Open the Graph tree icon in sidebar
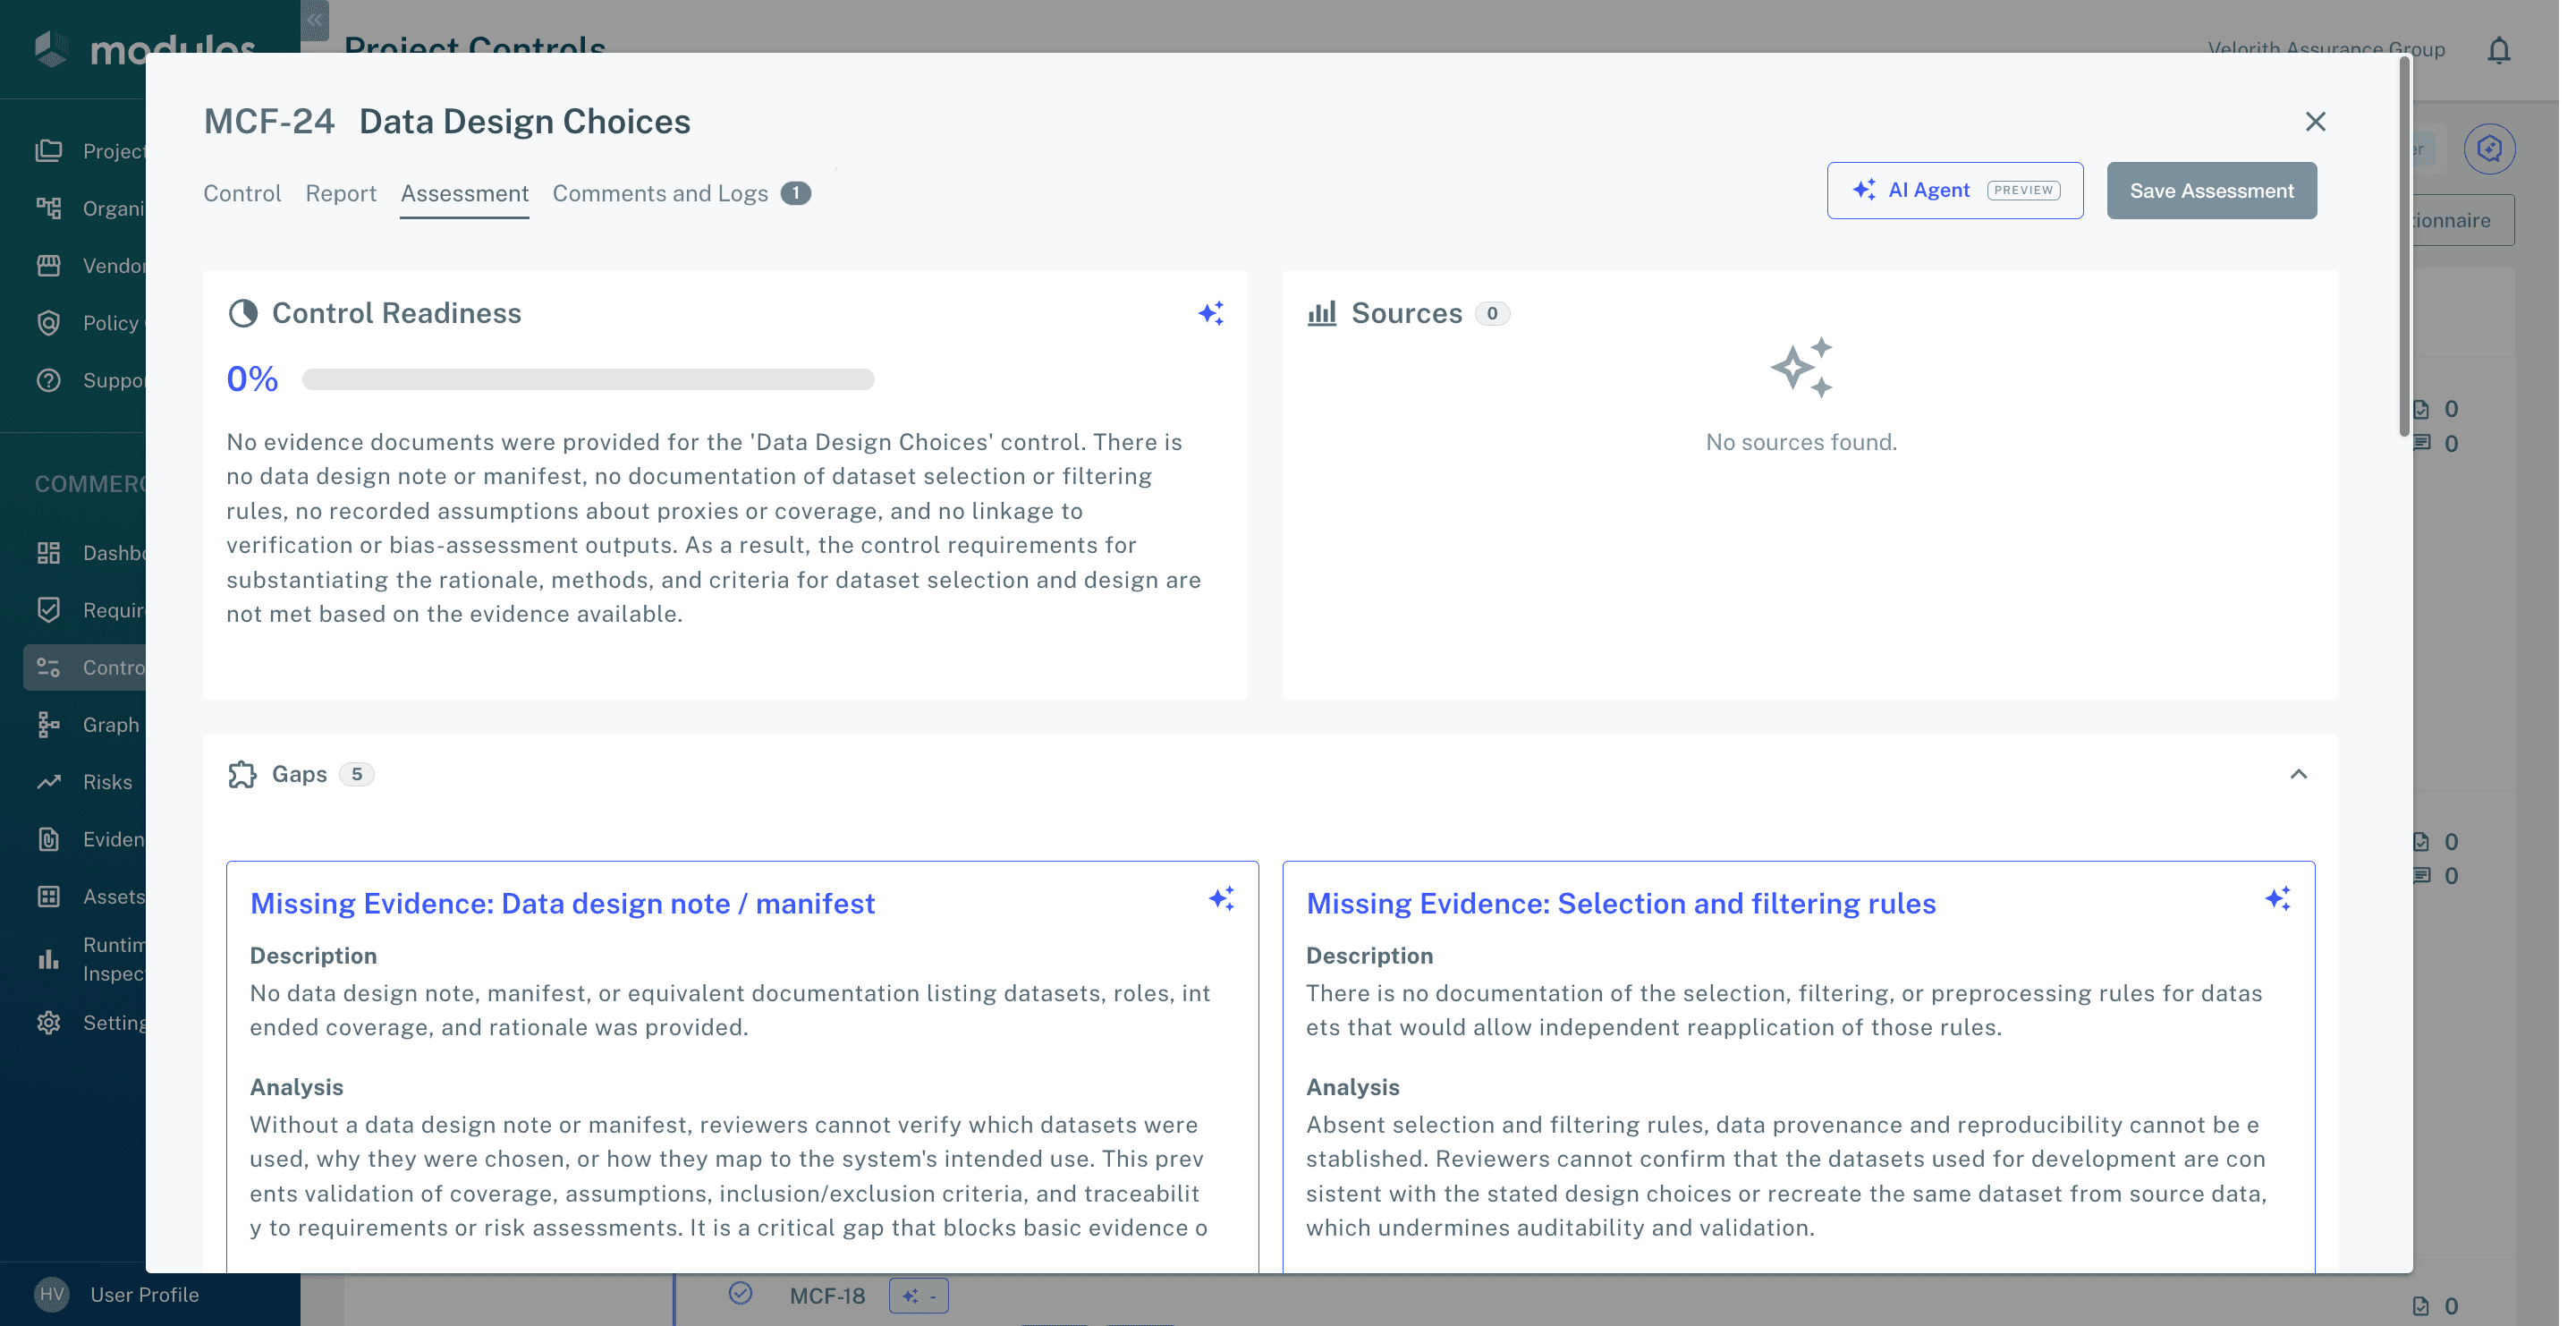 pyautogui.click(x=49, y=725)
